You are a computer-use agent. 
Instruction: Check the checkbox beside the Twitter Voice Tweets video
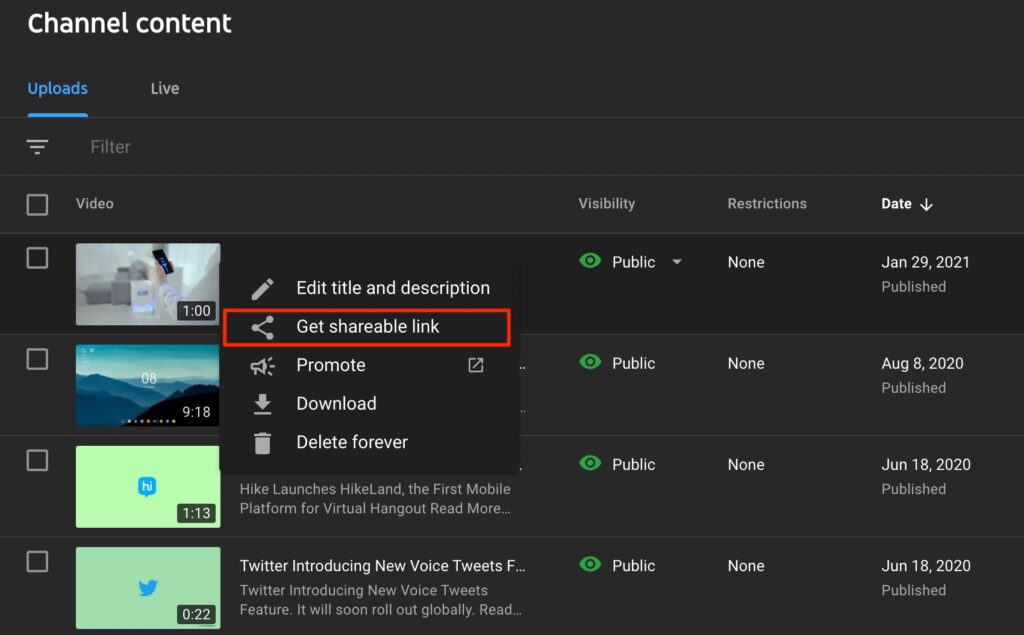pyautogui.click(x=37, y=562)
